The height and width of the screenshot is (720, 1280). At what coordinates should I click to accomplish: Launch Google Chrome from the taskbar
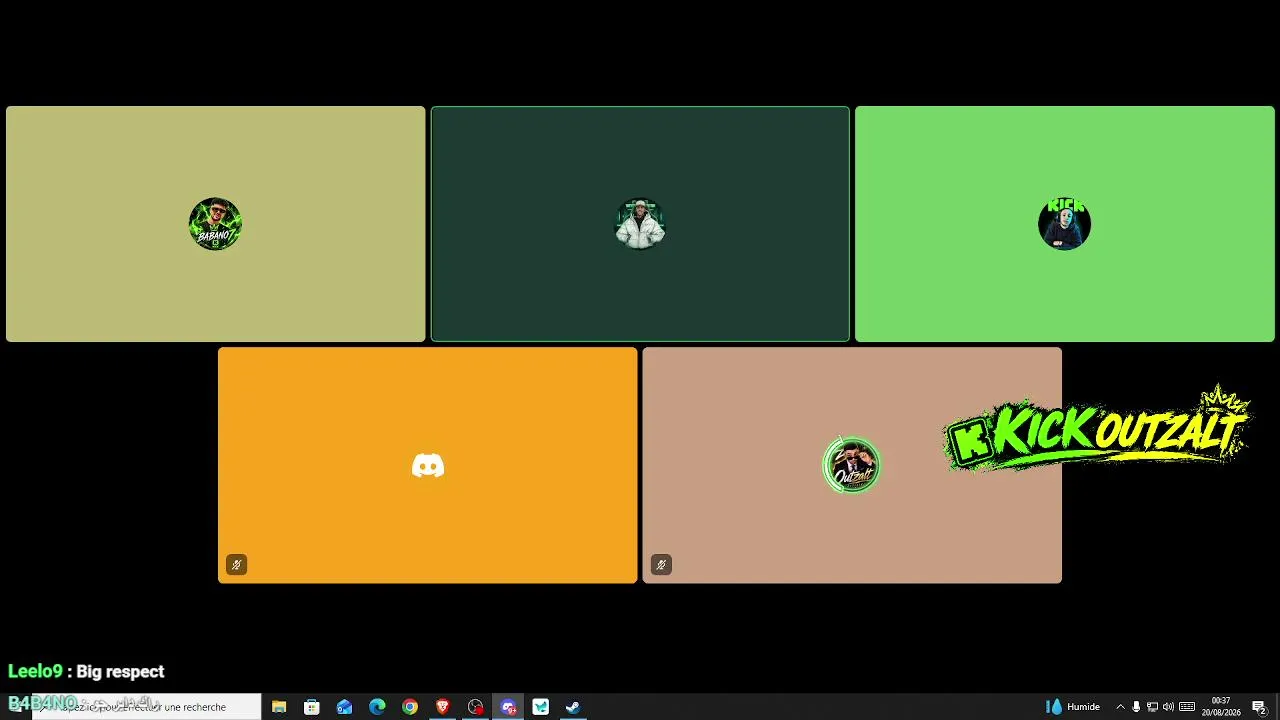point(410,707)
